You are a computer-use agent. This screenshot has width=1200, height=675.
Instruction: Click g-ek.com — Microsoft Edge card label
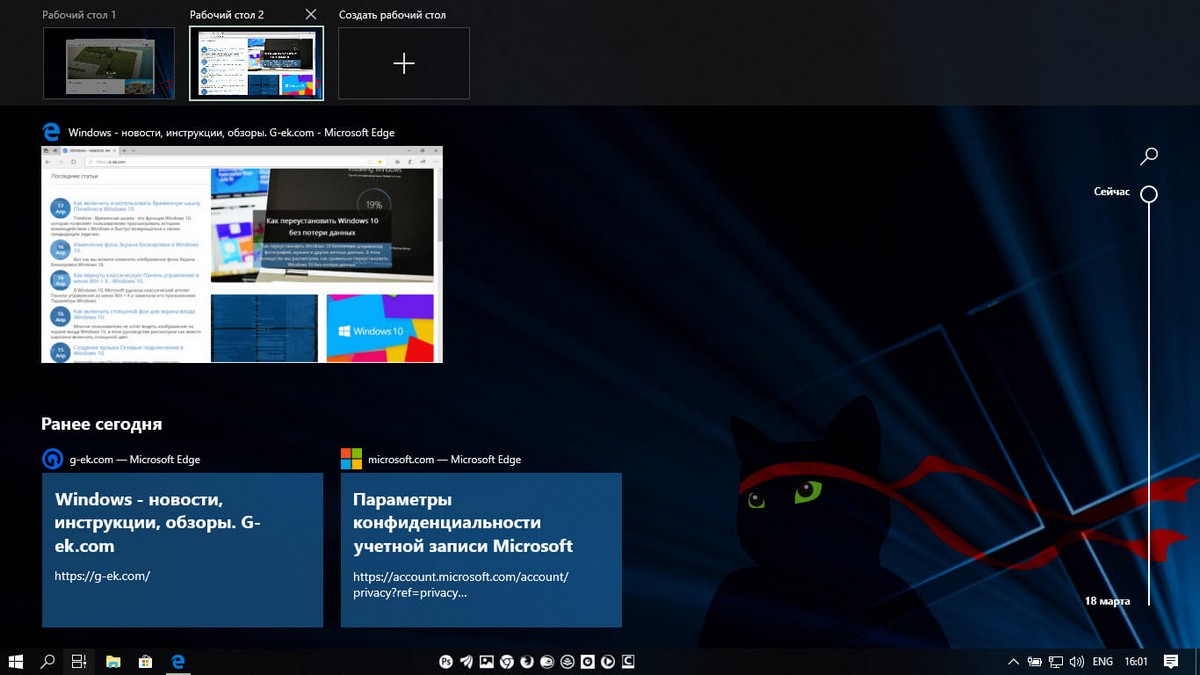coord(134,460)
